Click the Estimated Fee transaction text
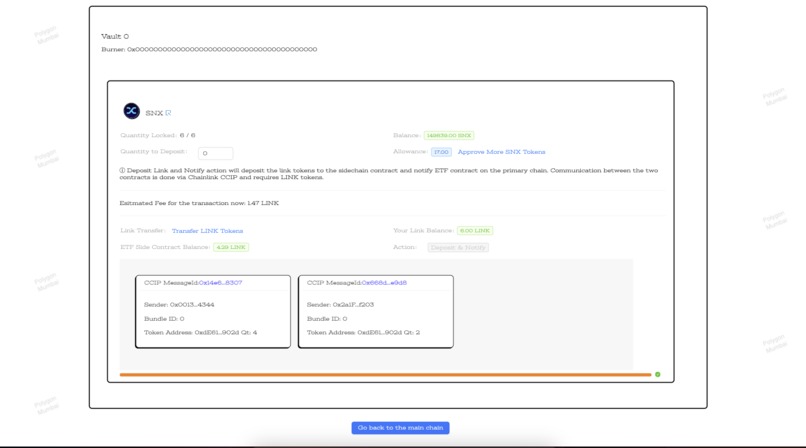The height and width of the screenshot is (448, 806). pos(199,203)
